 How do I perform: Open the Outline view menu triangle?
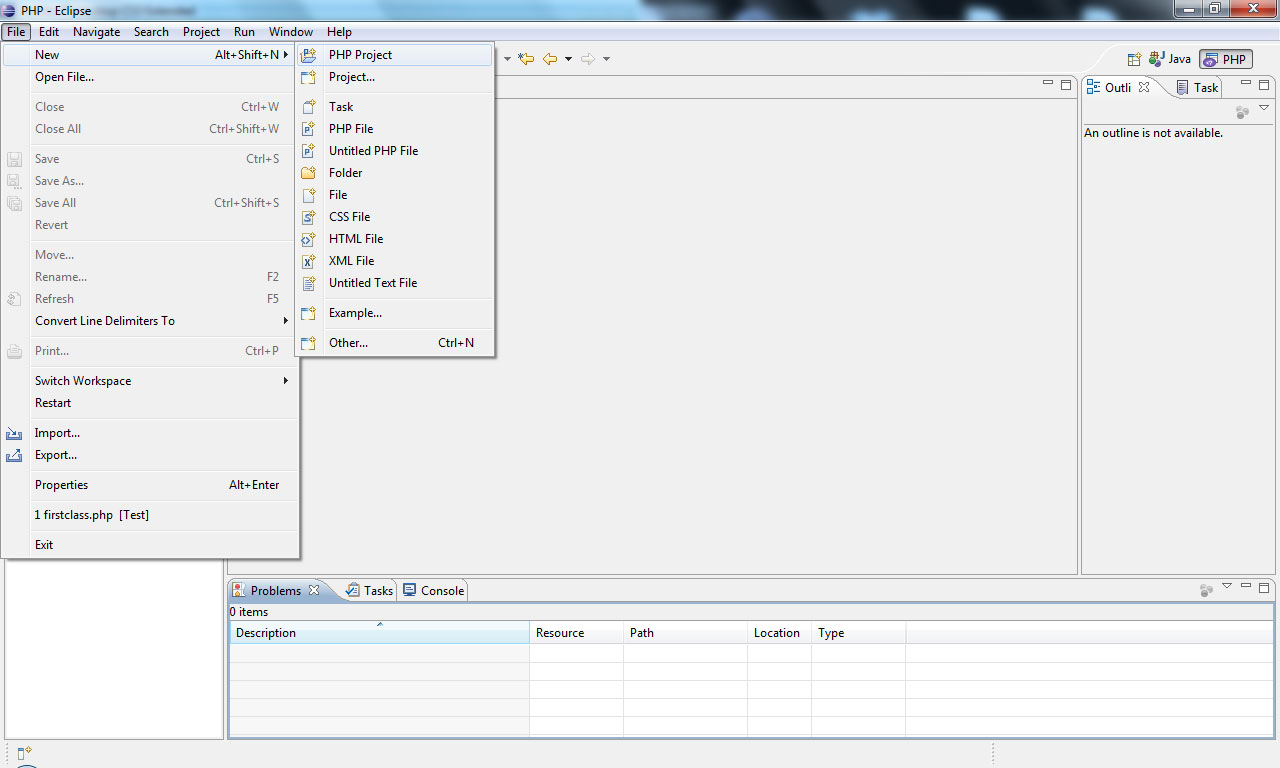[1264, 108]
